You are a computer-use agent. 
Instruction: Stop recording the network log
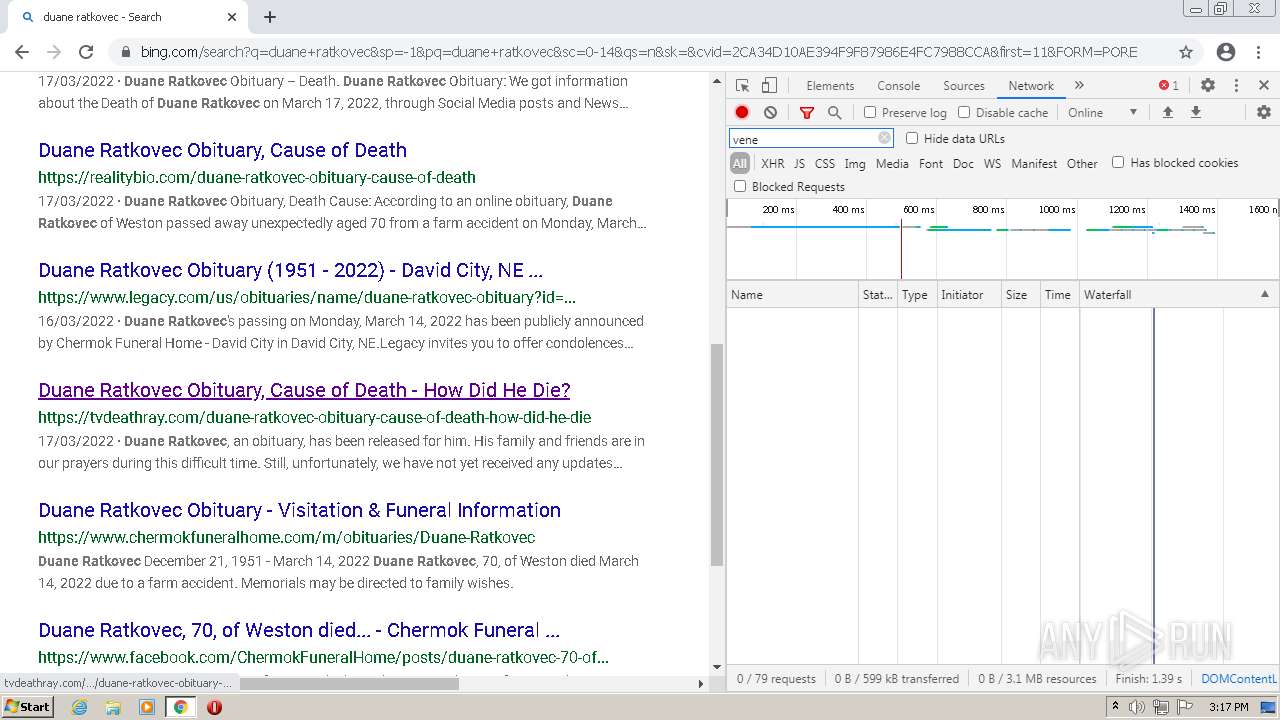click(742, 113)
